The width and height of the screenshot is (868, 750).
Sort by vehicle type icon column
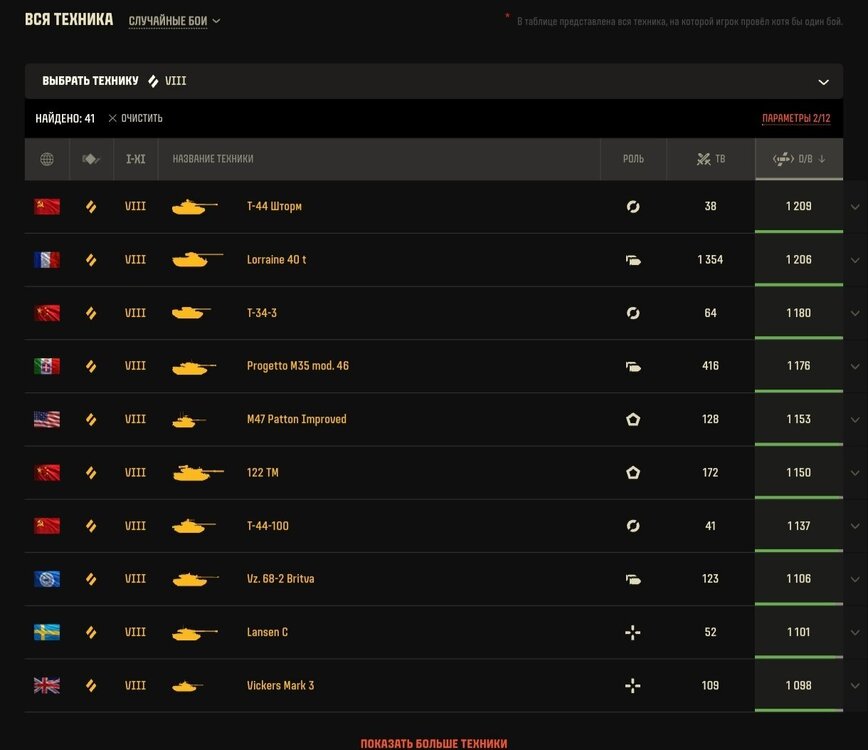91,159
